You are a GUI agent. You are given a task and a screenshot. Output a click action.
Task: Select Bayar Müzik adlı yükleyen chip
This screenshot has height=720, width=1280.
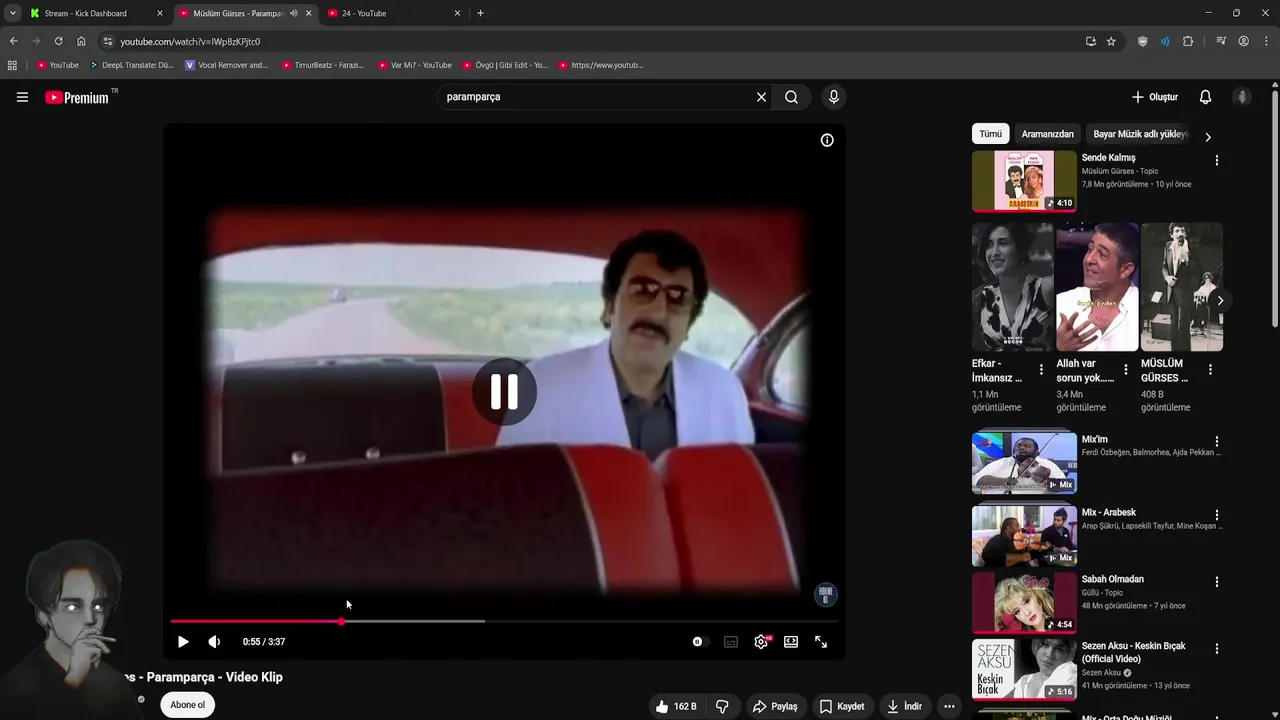coord(1139,134)
